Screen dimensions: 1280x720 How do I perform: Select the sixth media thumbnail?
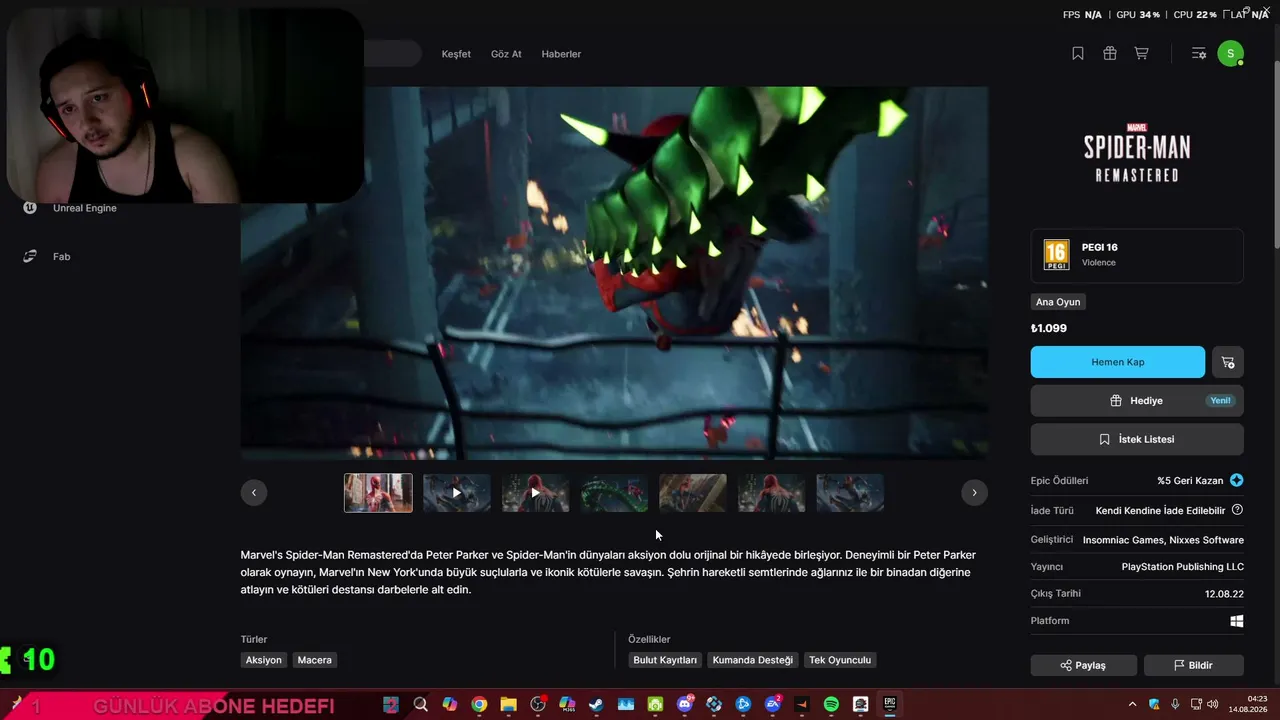pos(771,493)
